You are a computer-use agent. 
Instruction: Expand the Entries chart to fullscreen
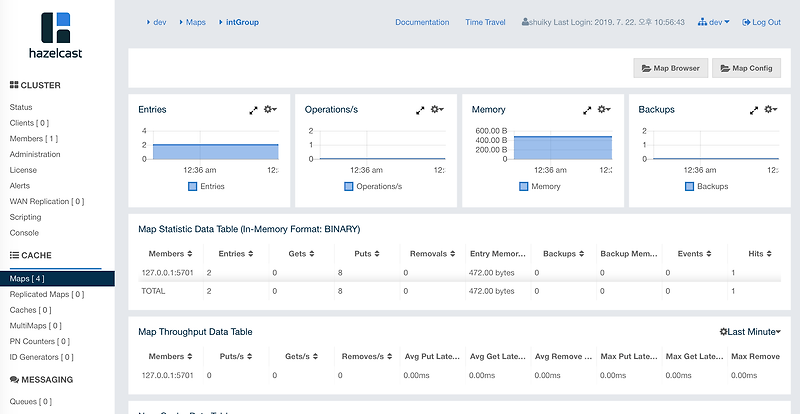pos(253,110)
